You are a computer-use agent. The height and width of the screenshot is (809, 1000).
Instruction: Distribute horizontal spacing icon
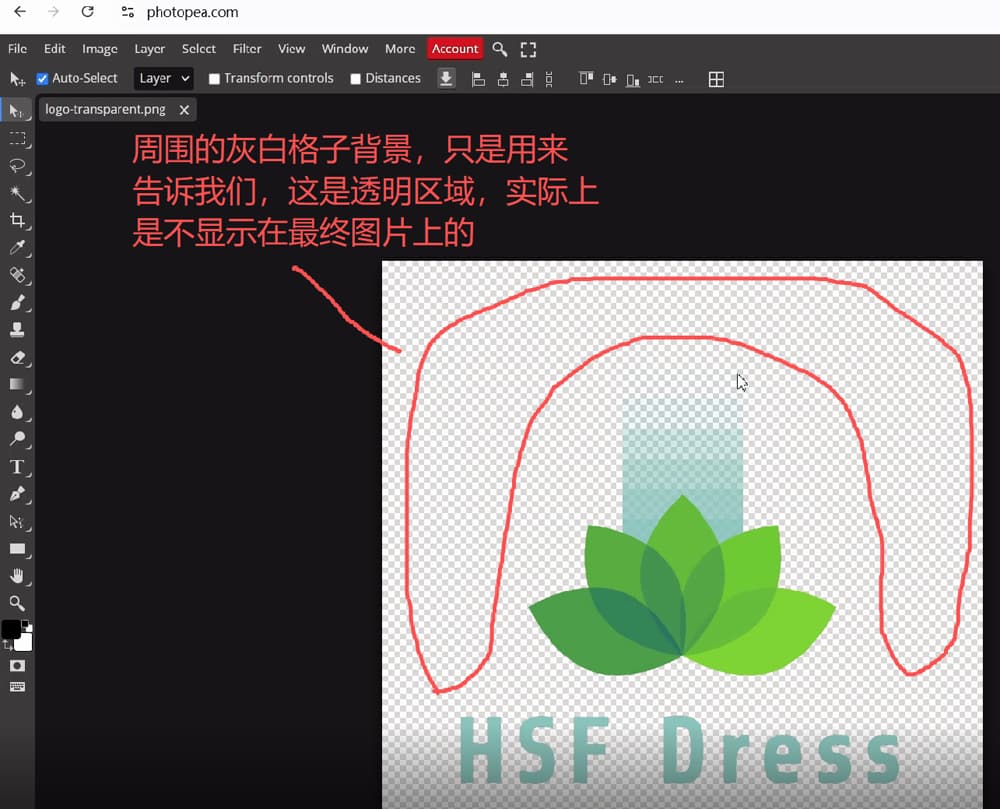tap(656, 80)
